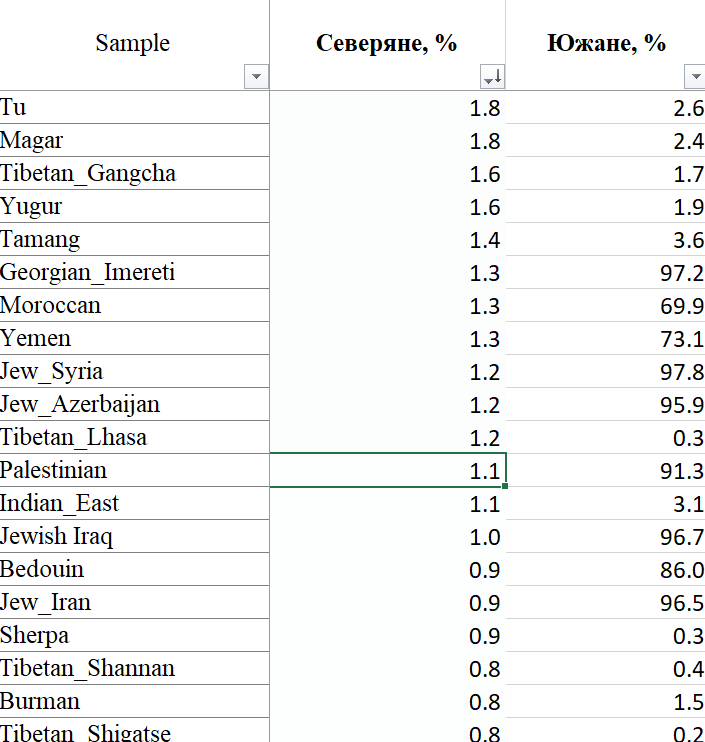Select the Indian_East cell
Image resolution: width=705 pixels, height=742 pixels.
134,503
